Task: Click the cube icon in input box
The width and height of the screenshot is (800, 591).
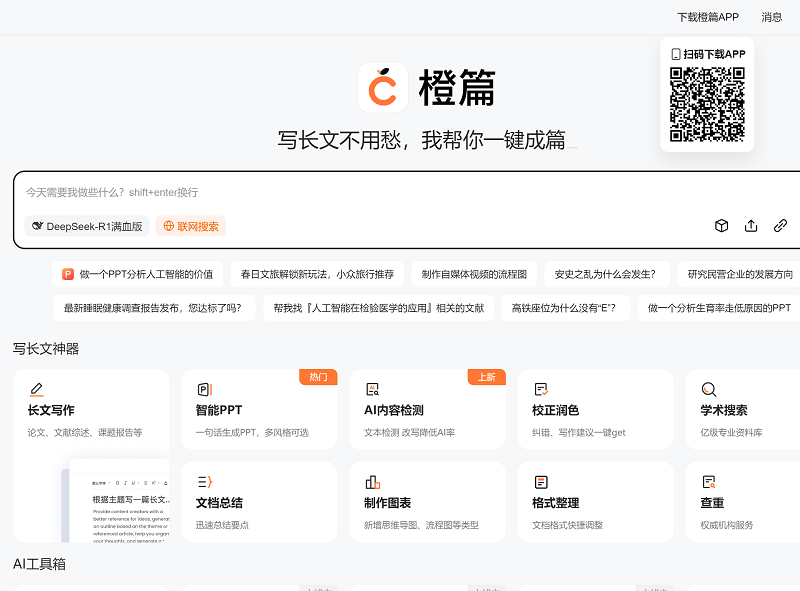Action: (721, 226)
